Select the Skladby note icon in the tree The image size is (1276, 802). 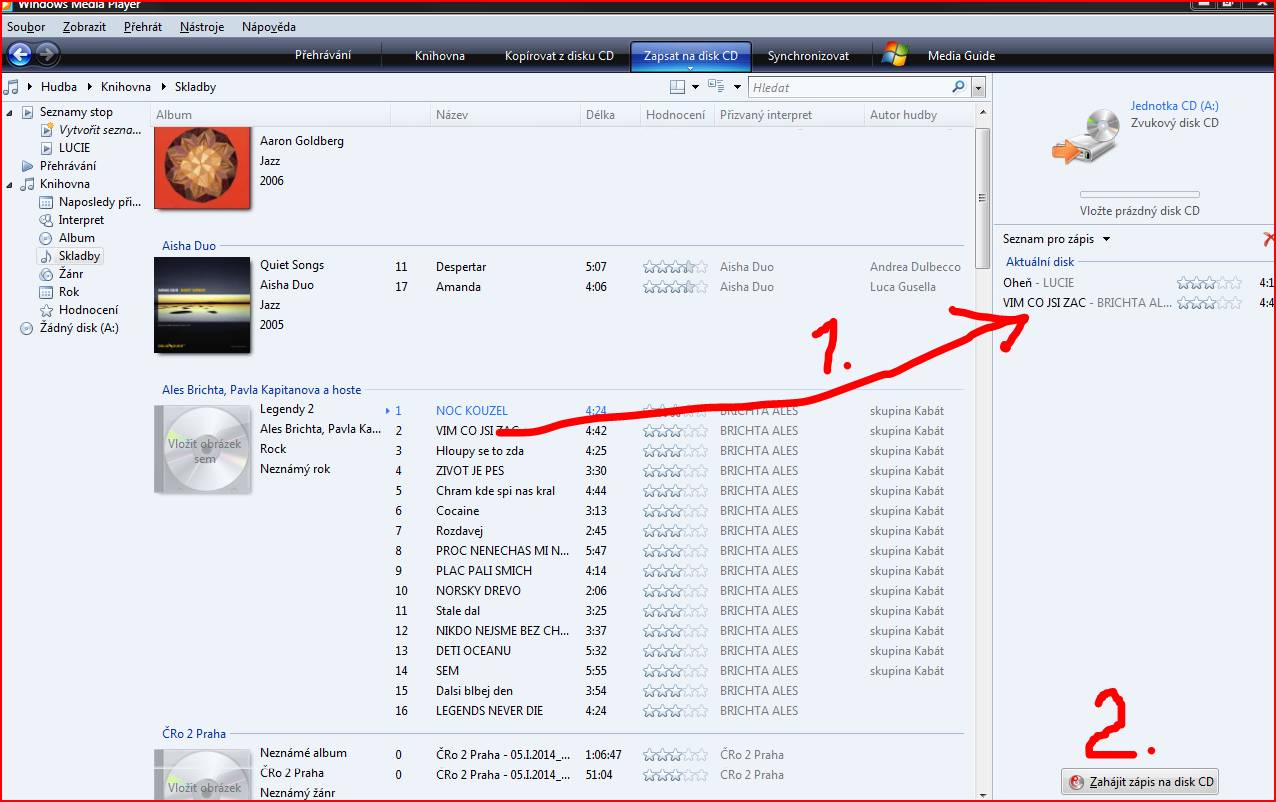46,256
